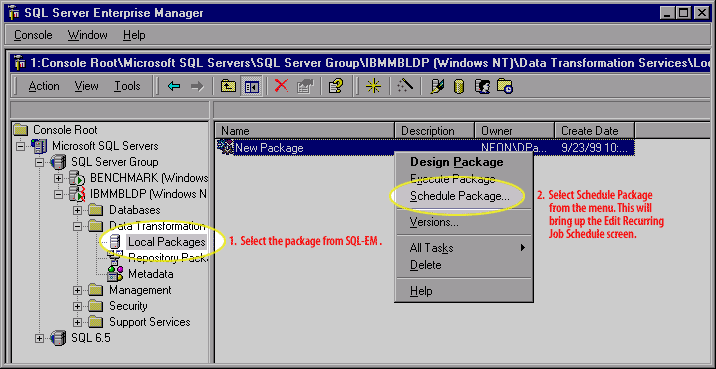Sort by the Description column header
Screen dimensions: 716x369
pos(435,131)
